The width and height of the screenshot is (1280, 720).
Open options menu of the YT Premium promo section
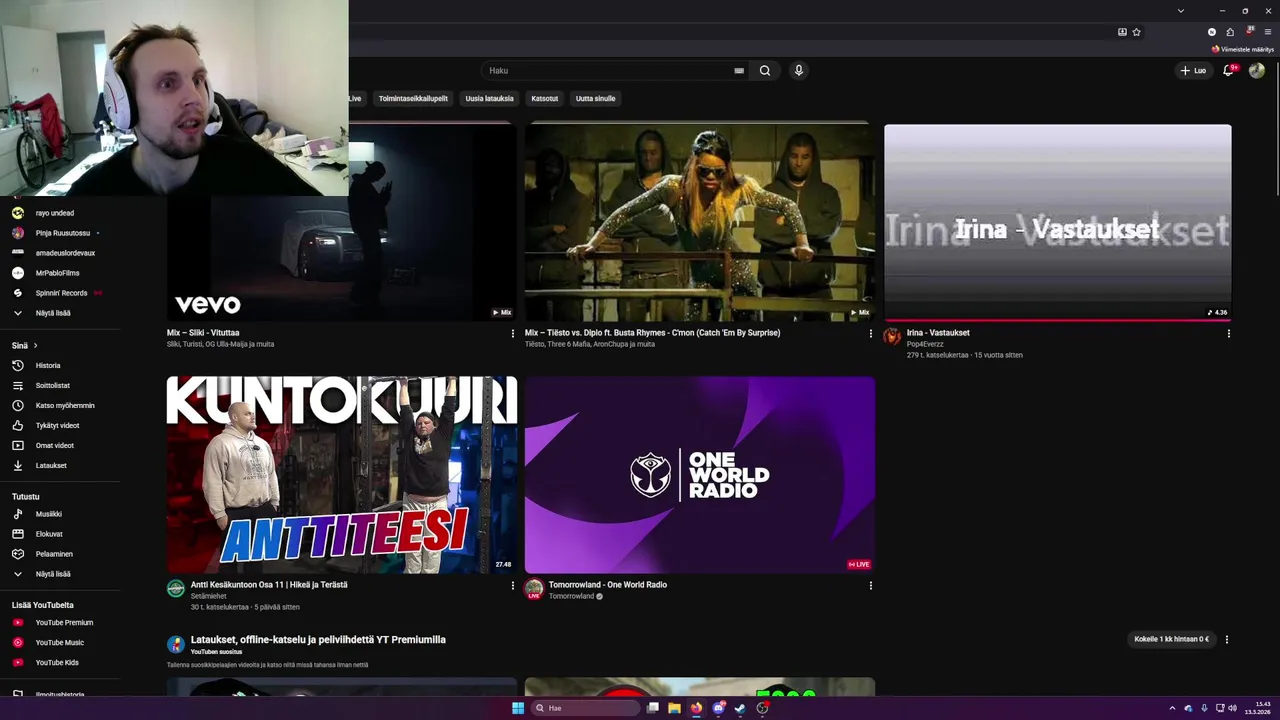[x=1227, y=640]
